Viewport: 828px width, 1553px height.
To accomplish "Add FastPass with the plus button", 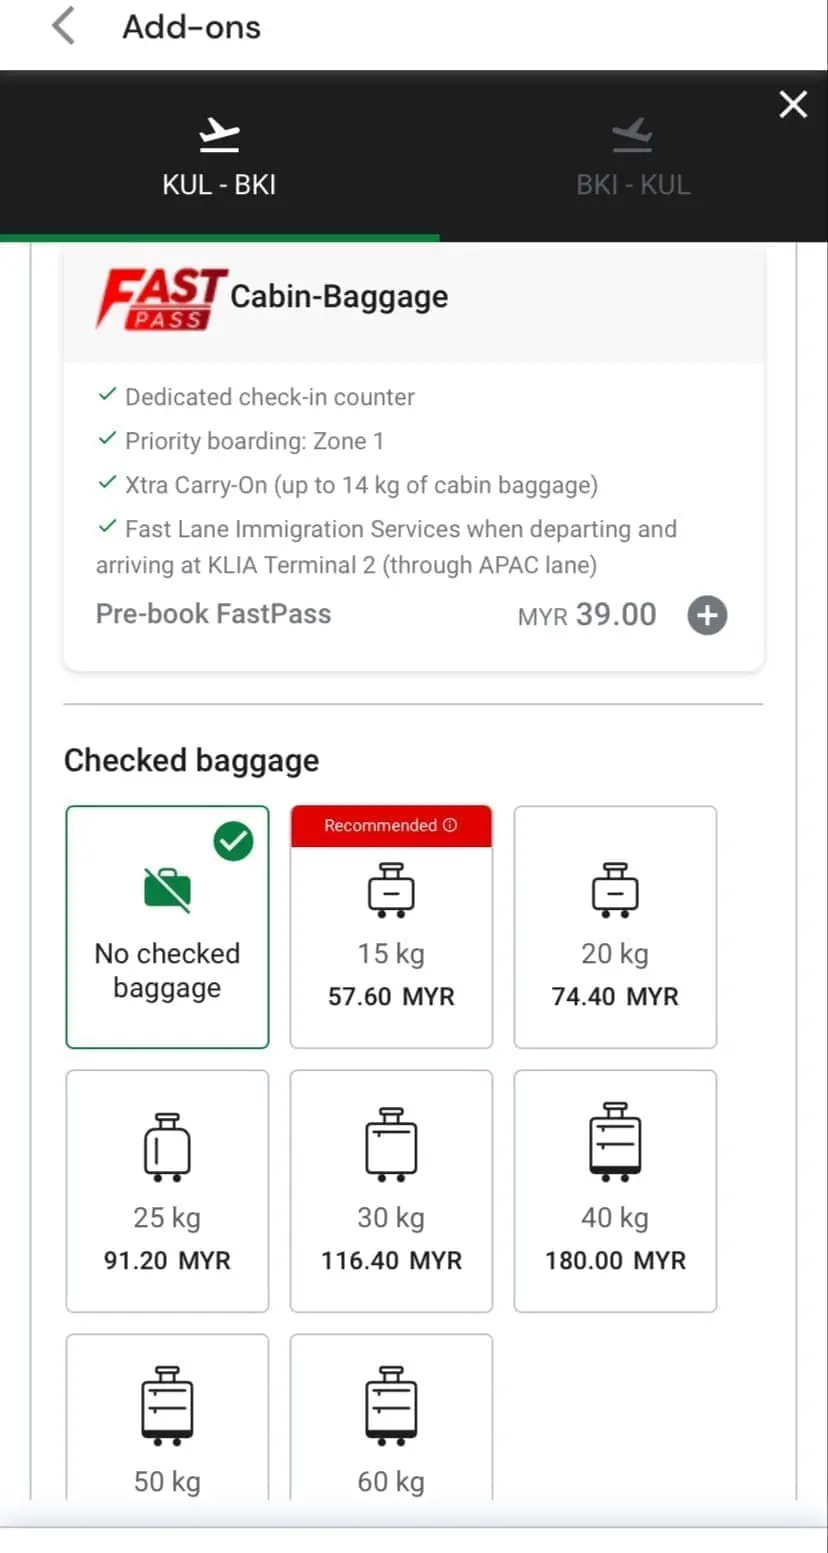I will click(707, 615).
